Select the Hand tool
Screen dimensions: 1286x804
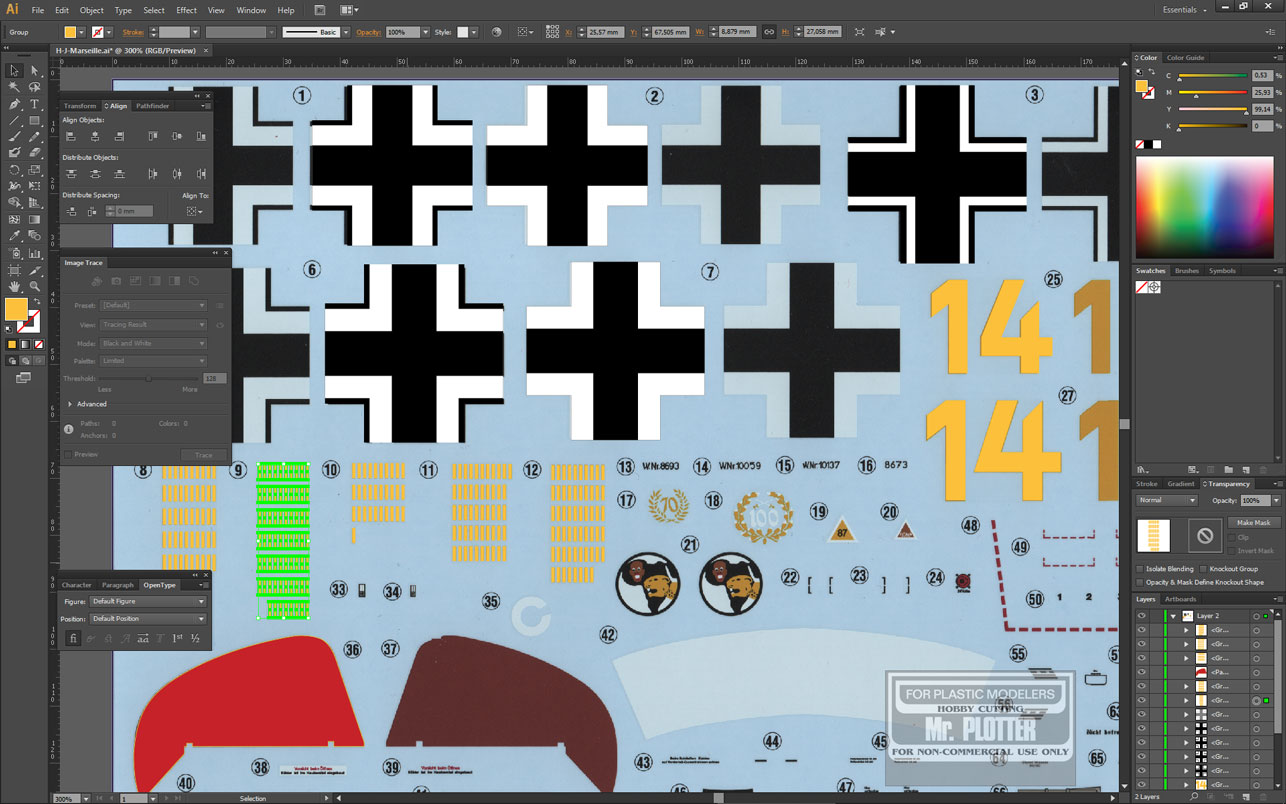(x=14, y=286)
